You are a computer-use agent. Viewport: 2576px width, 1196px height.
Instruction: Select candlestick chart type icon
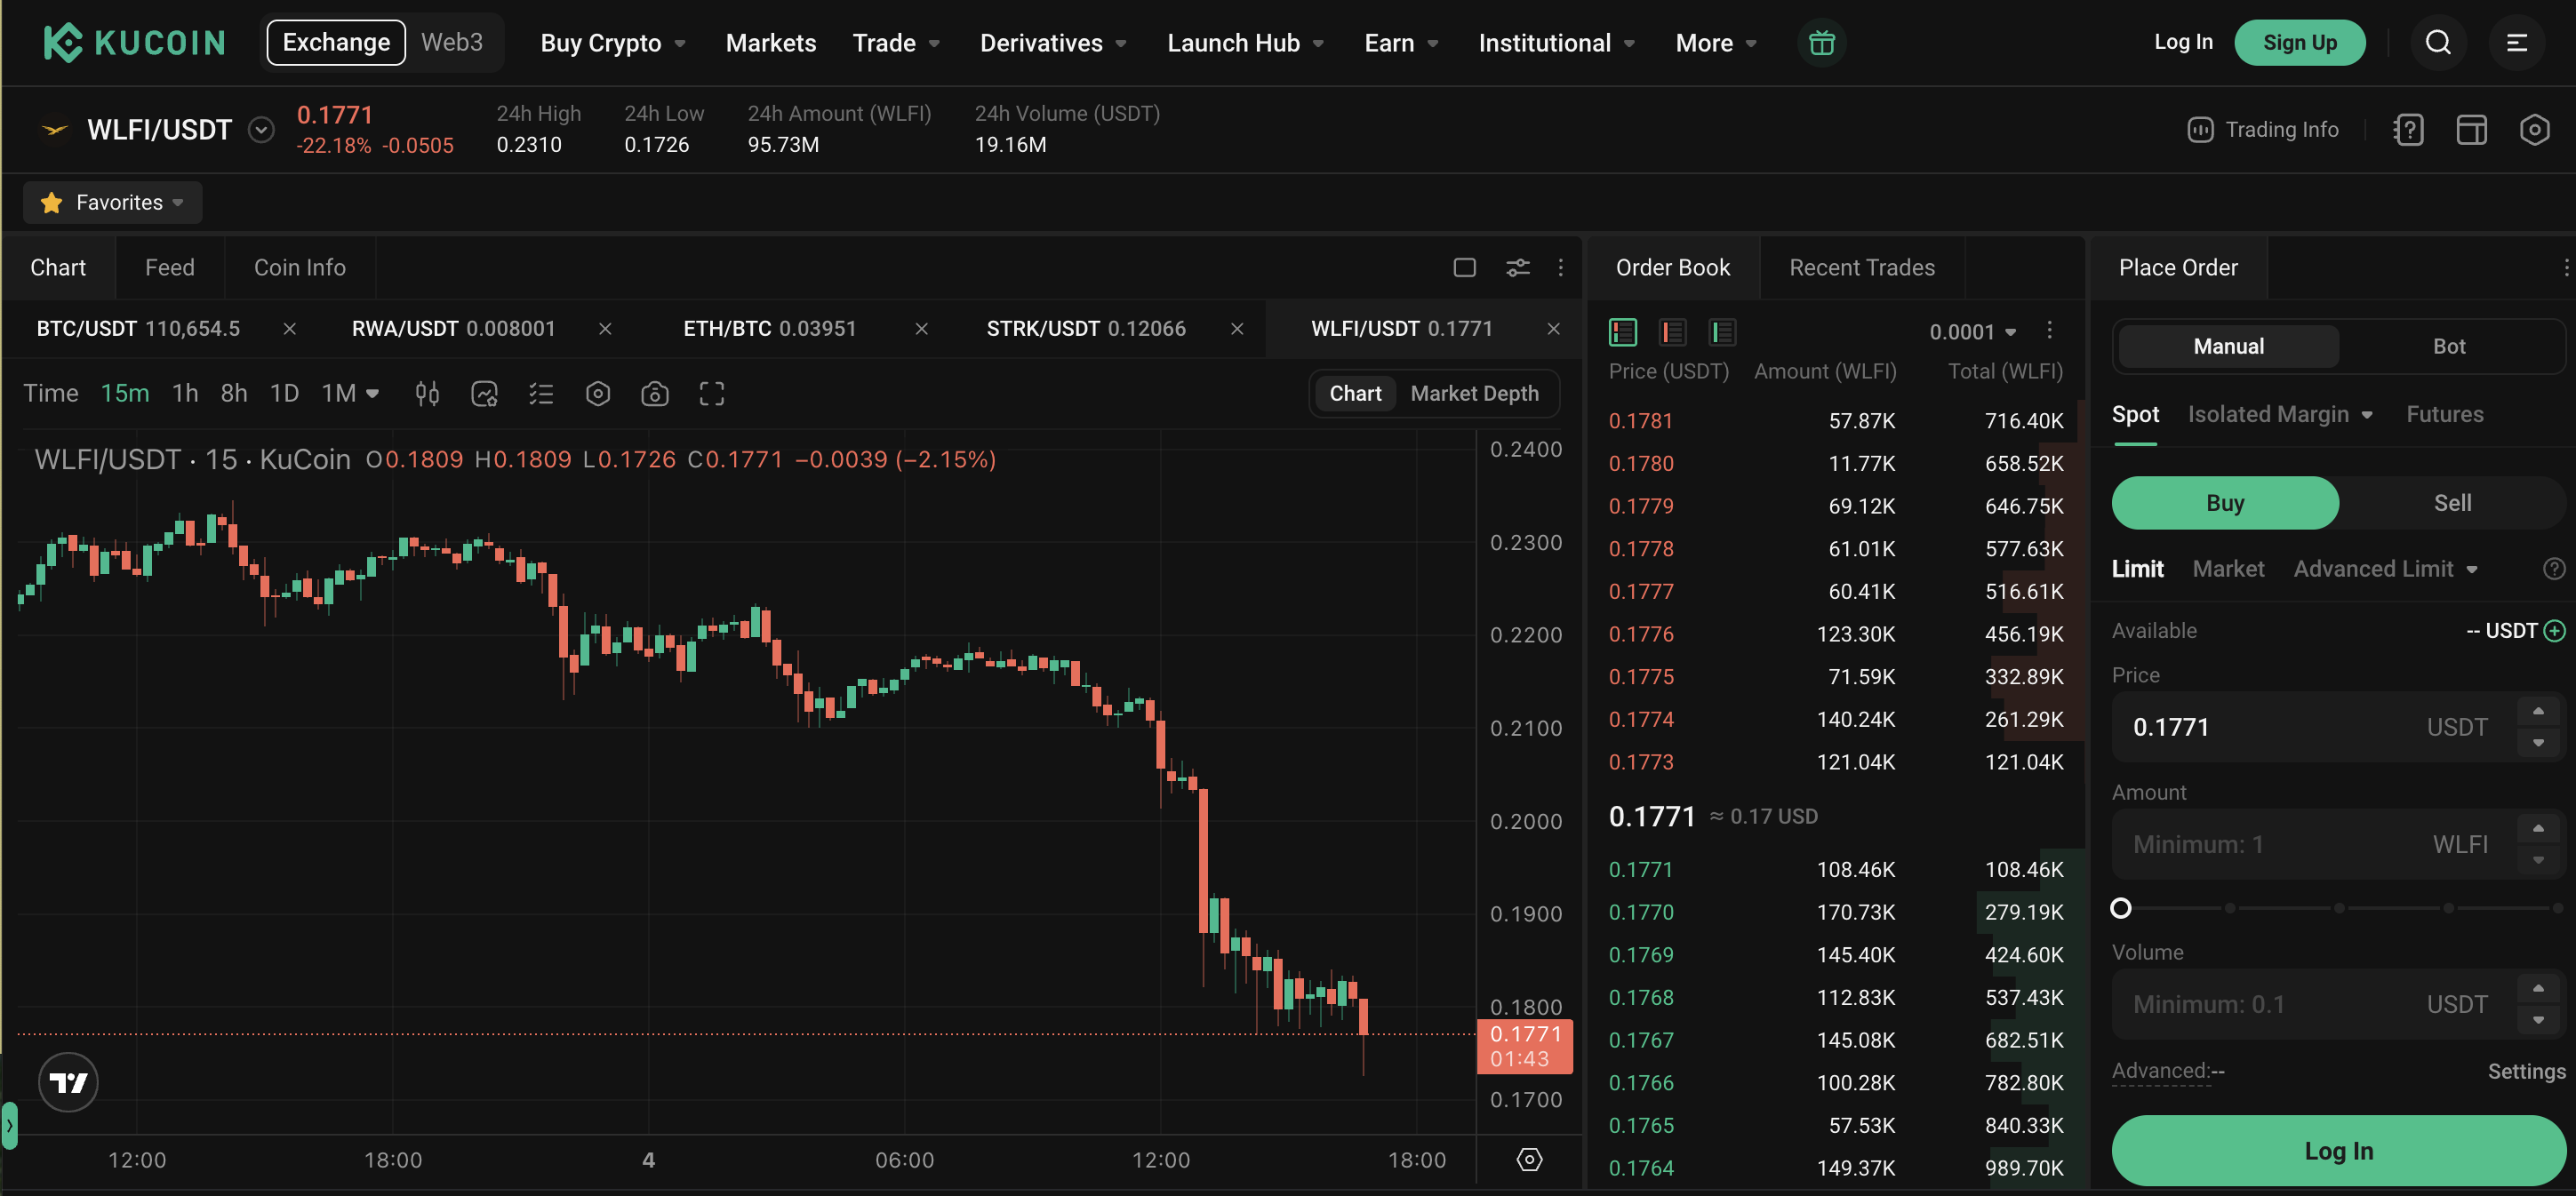click(427, 394)
